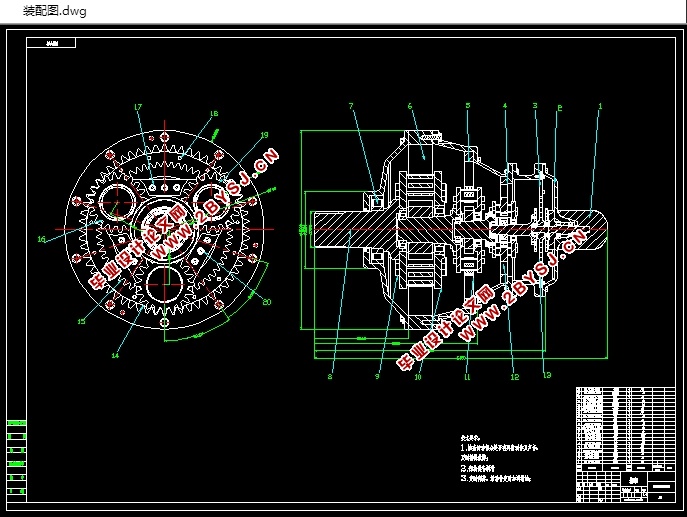
Task: Select part callout number 14
Action: click(x=115, y=355)
